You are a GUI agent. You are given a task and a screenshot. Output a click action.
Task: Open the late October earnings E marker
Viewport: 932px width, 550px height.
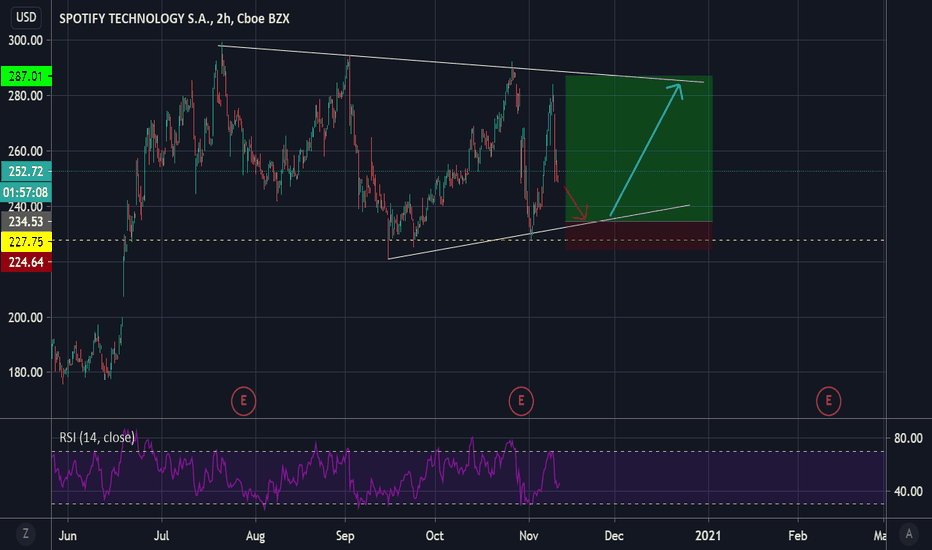point(521,401)
